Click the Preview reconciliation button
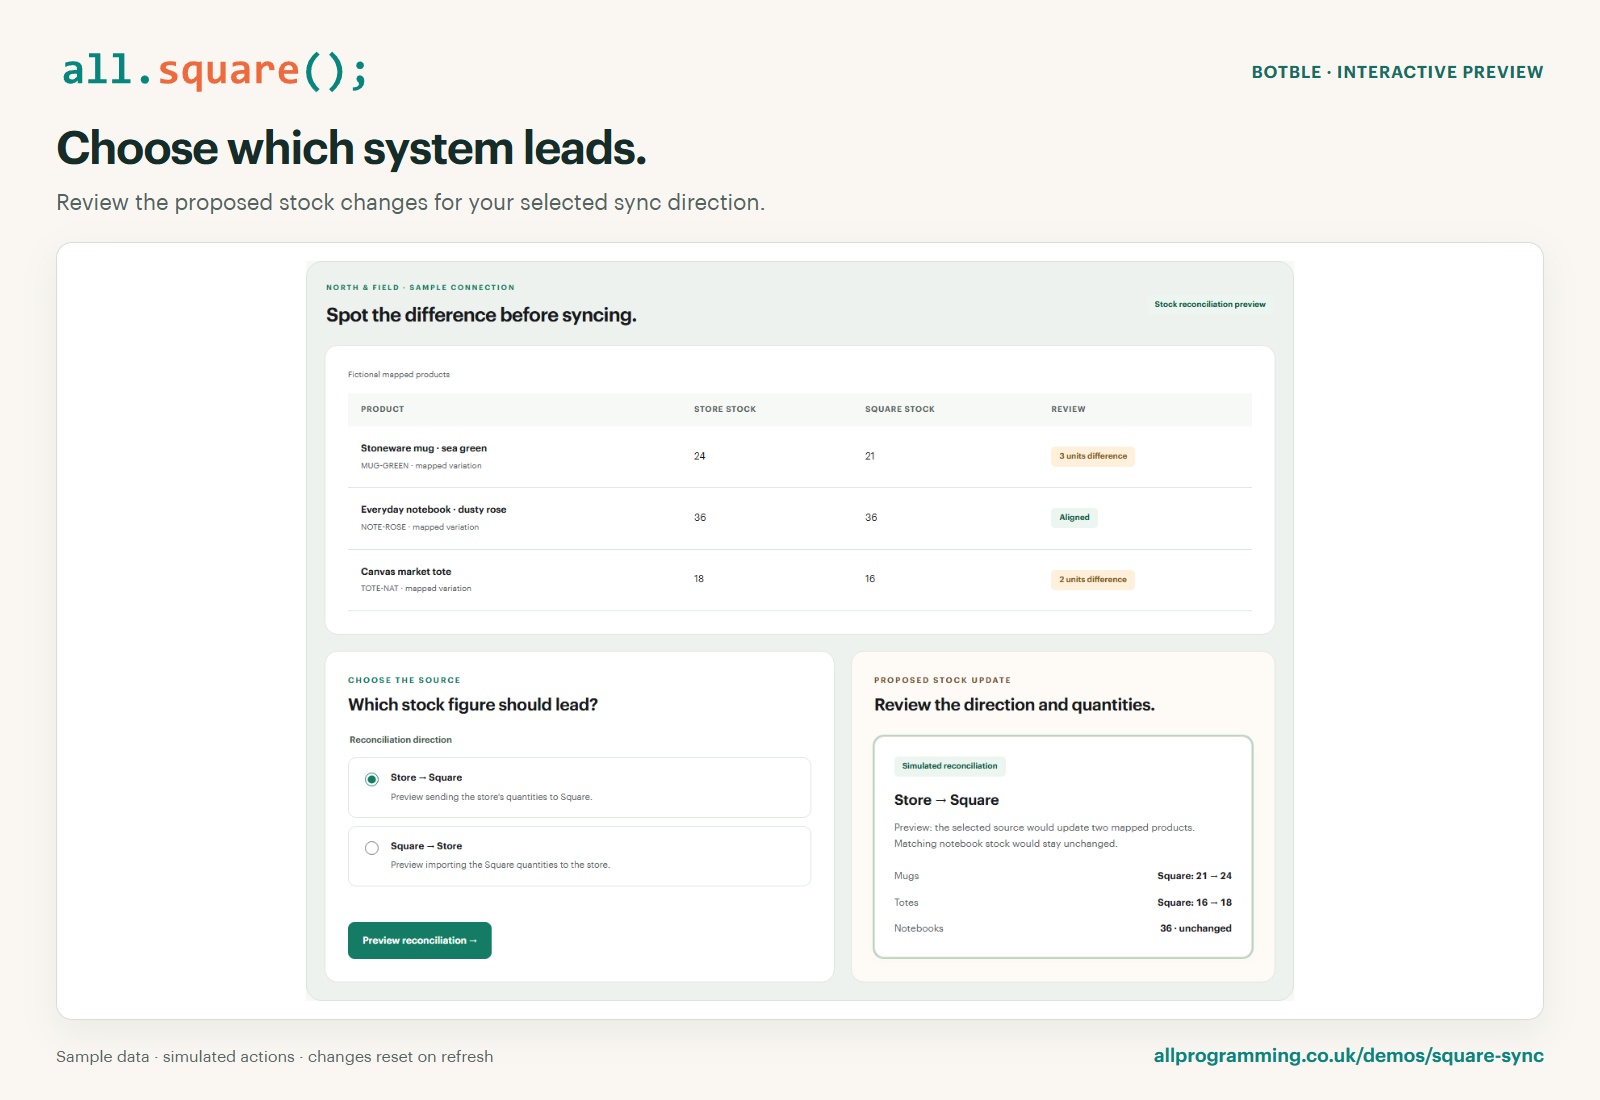Screen dimensions: 1600x1100 (420, 940)
